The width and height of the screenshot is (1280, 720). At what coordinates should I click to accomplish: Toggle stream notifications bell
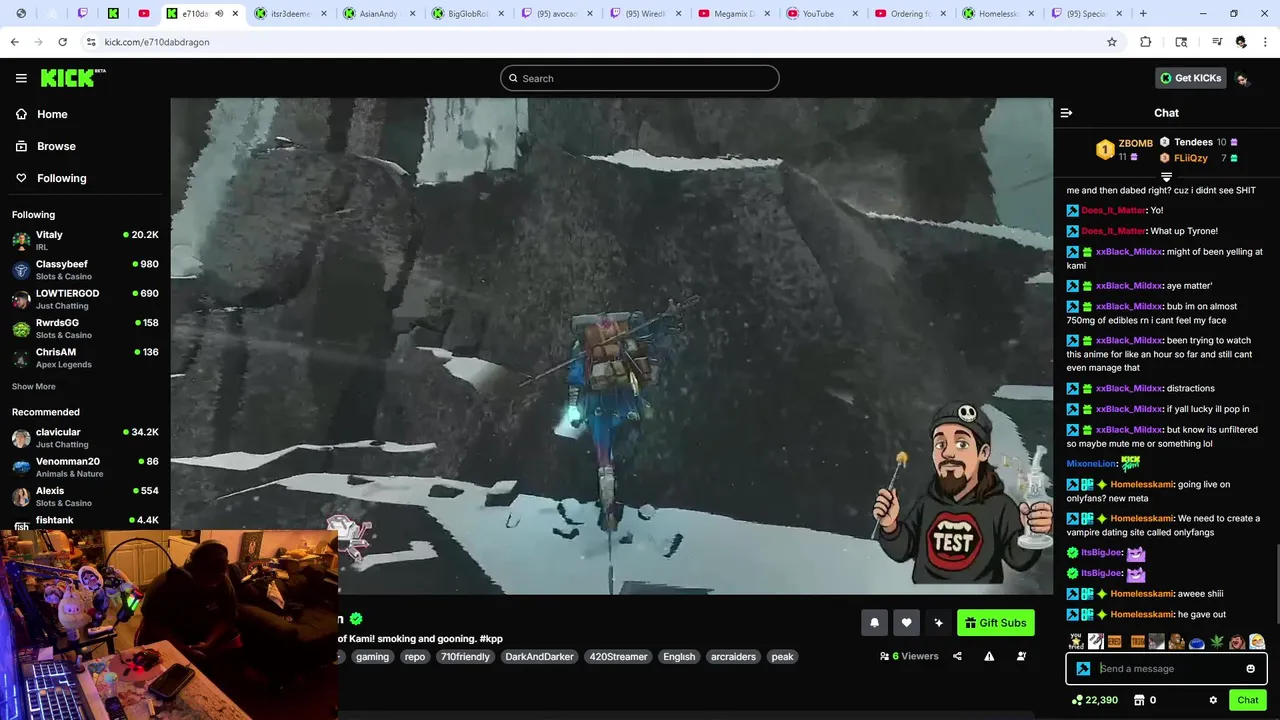click(874, 623)
